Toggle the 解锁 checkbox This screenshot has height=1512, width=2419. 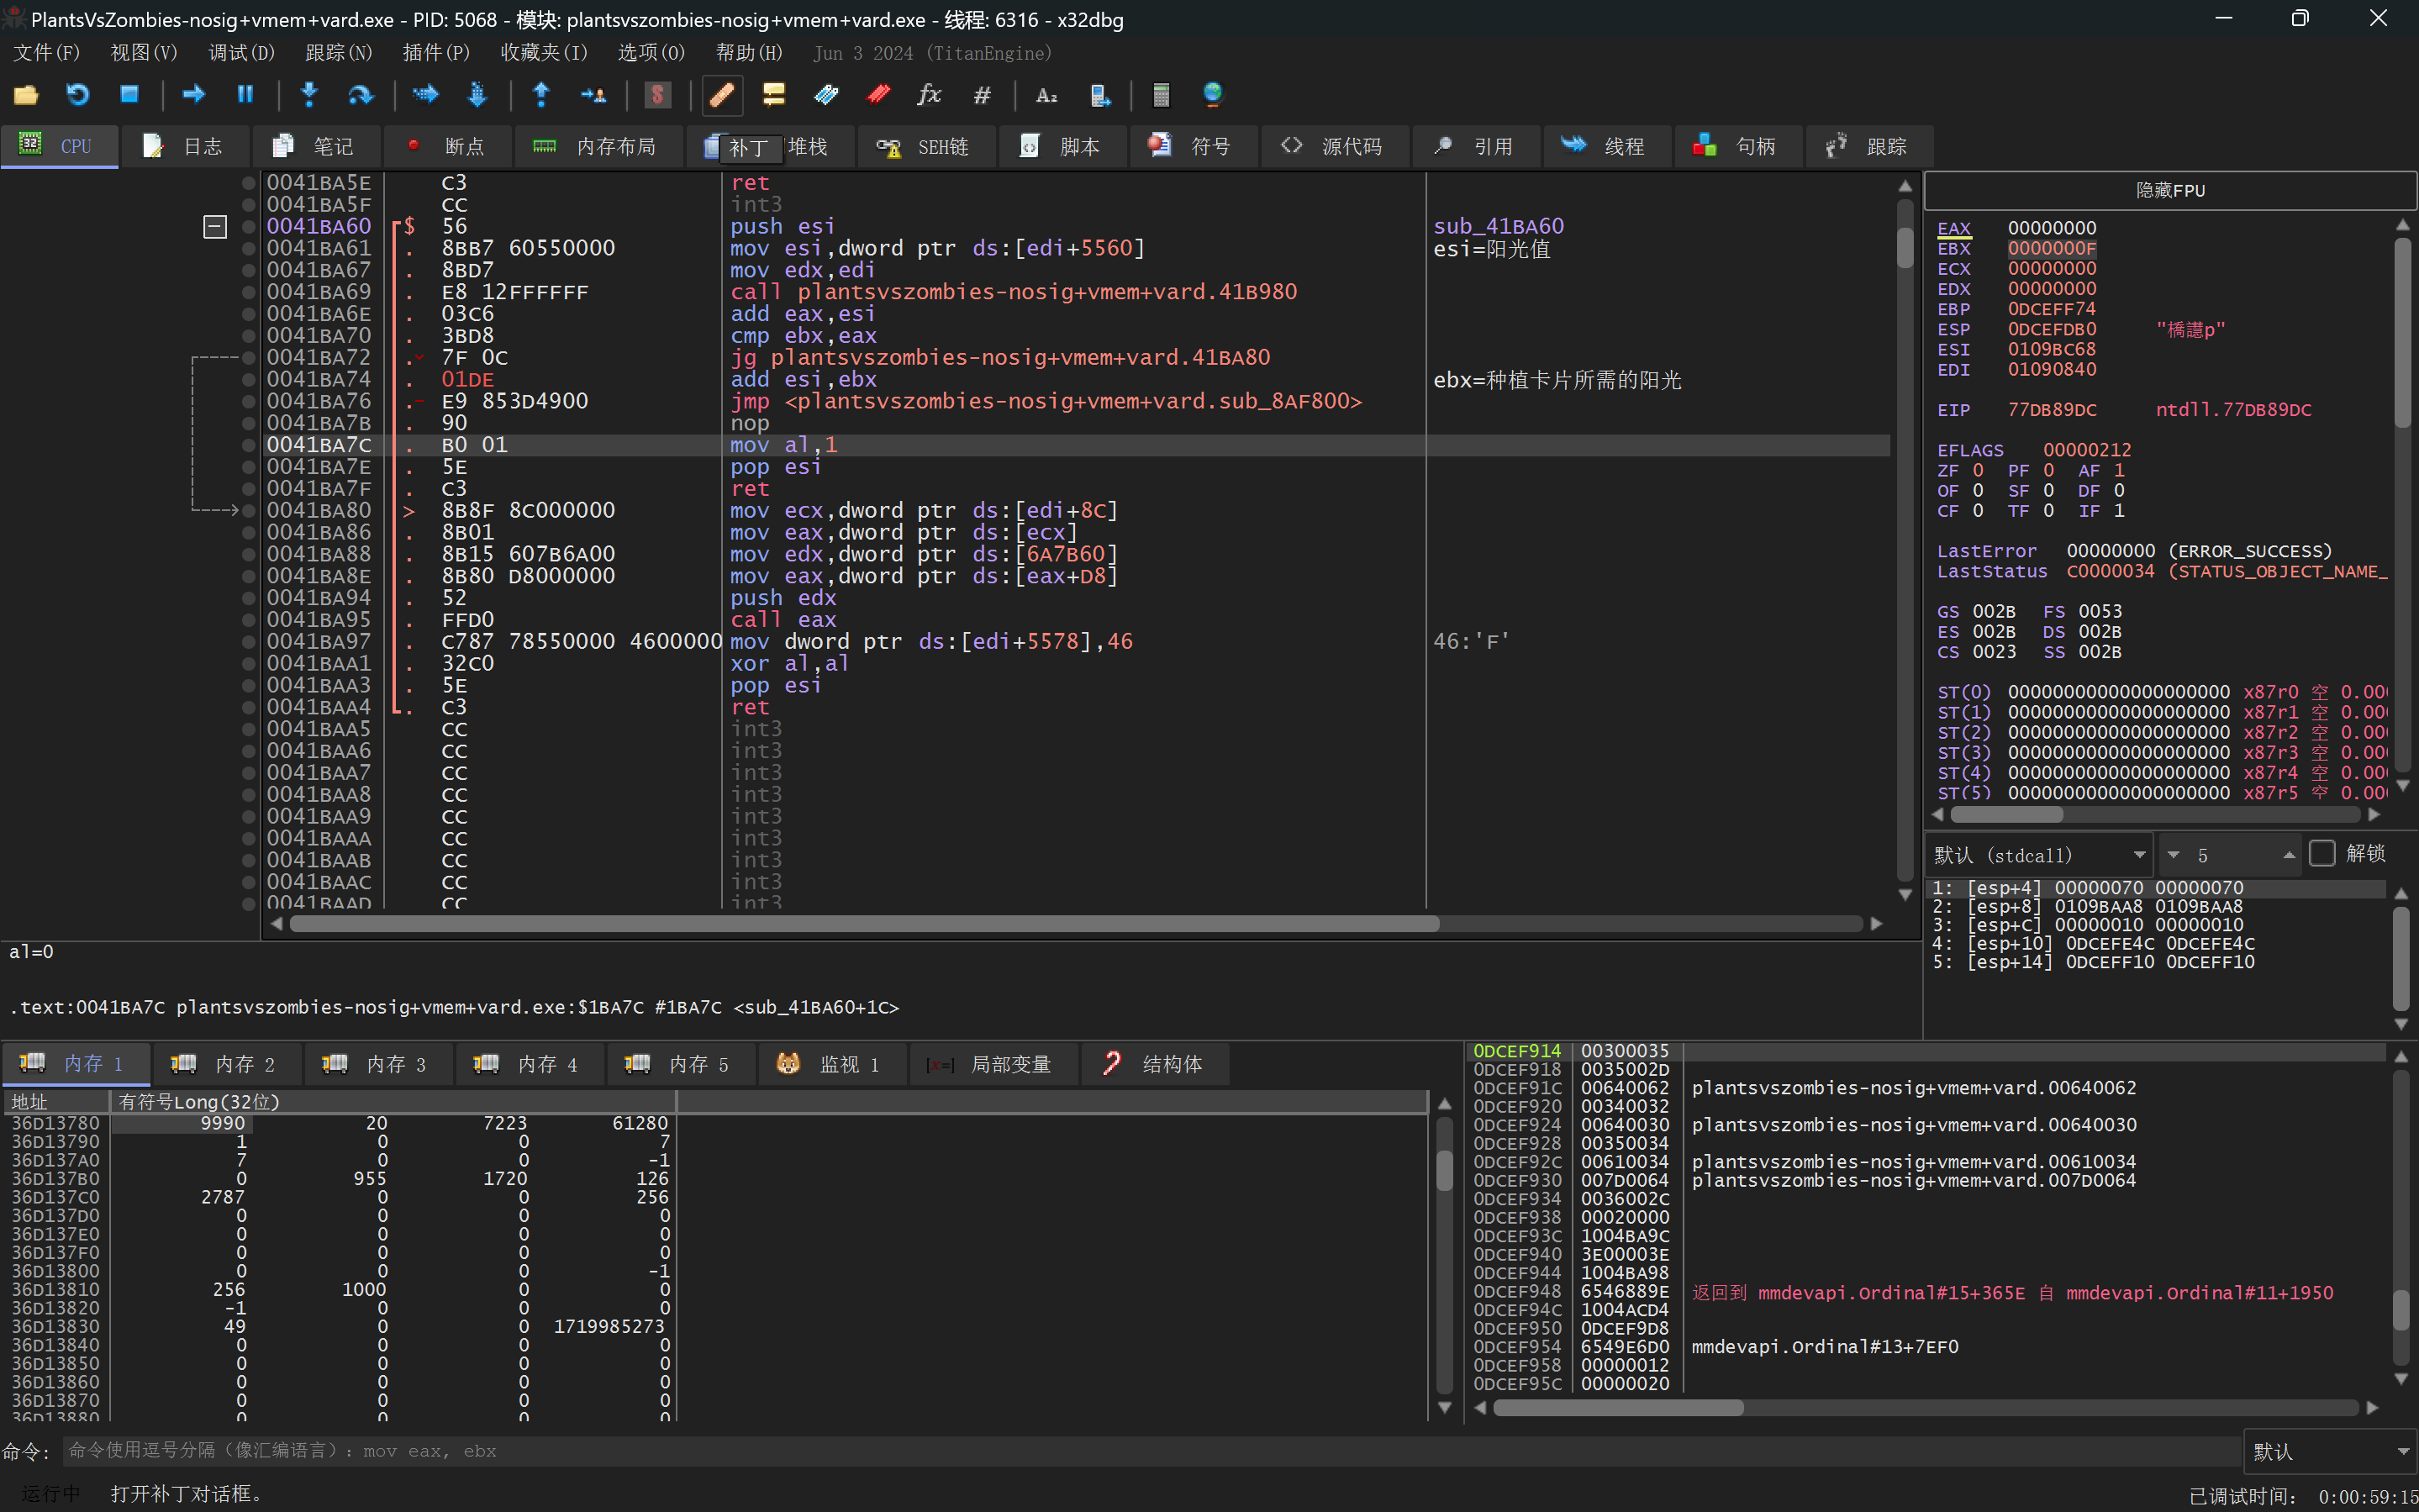[x=2322, y=853]
